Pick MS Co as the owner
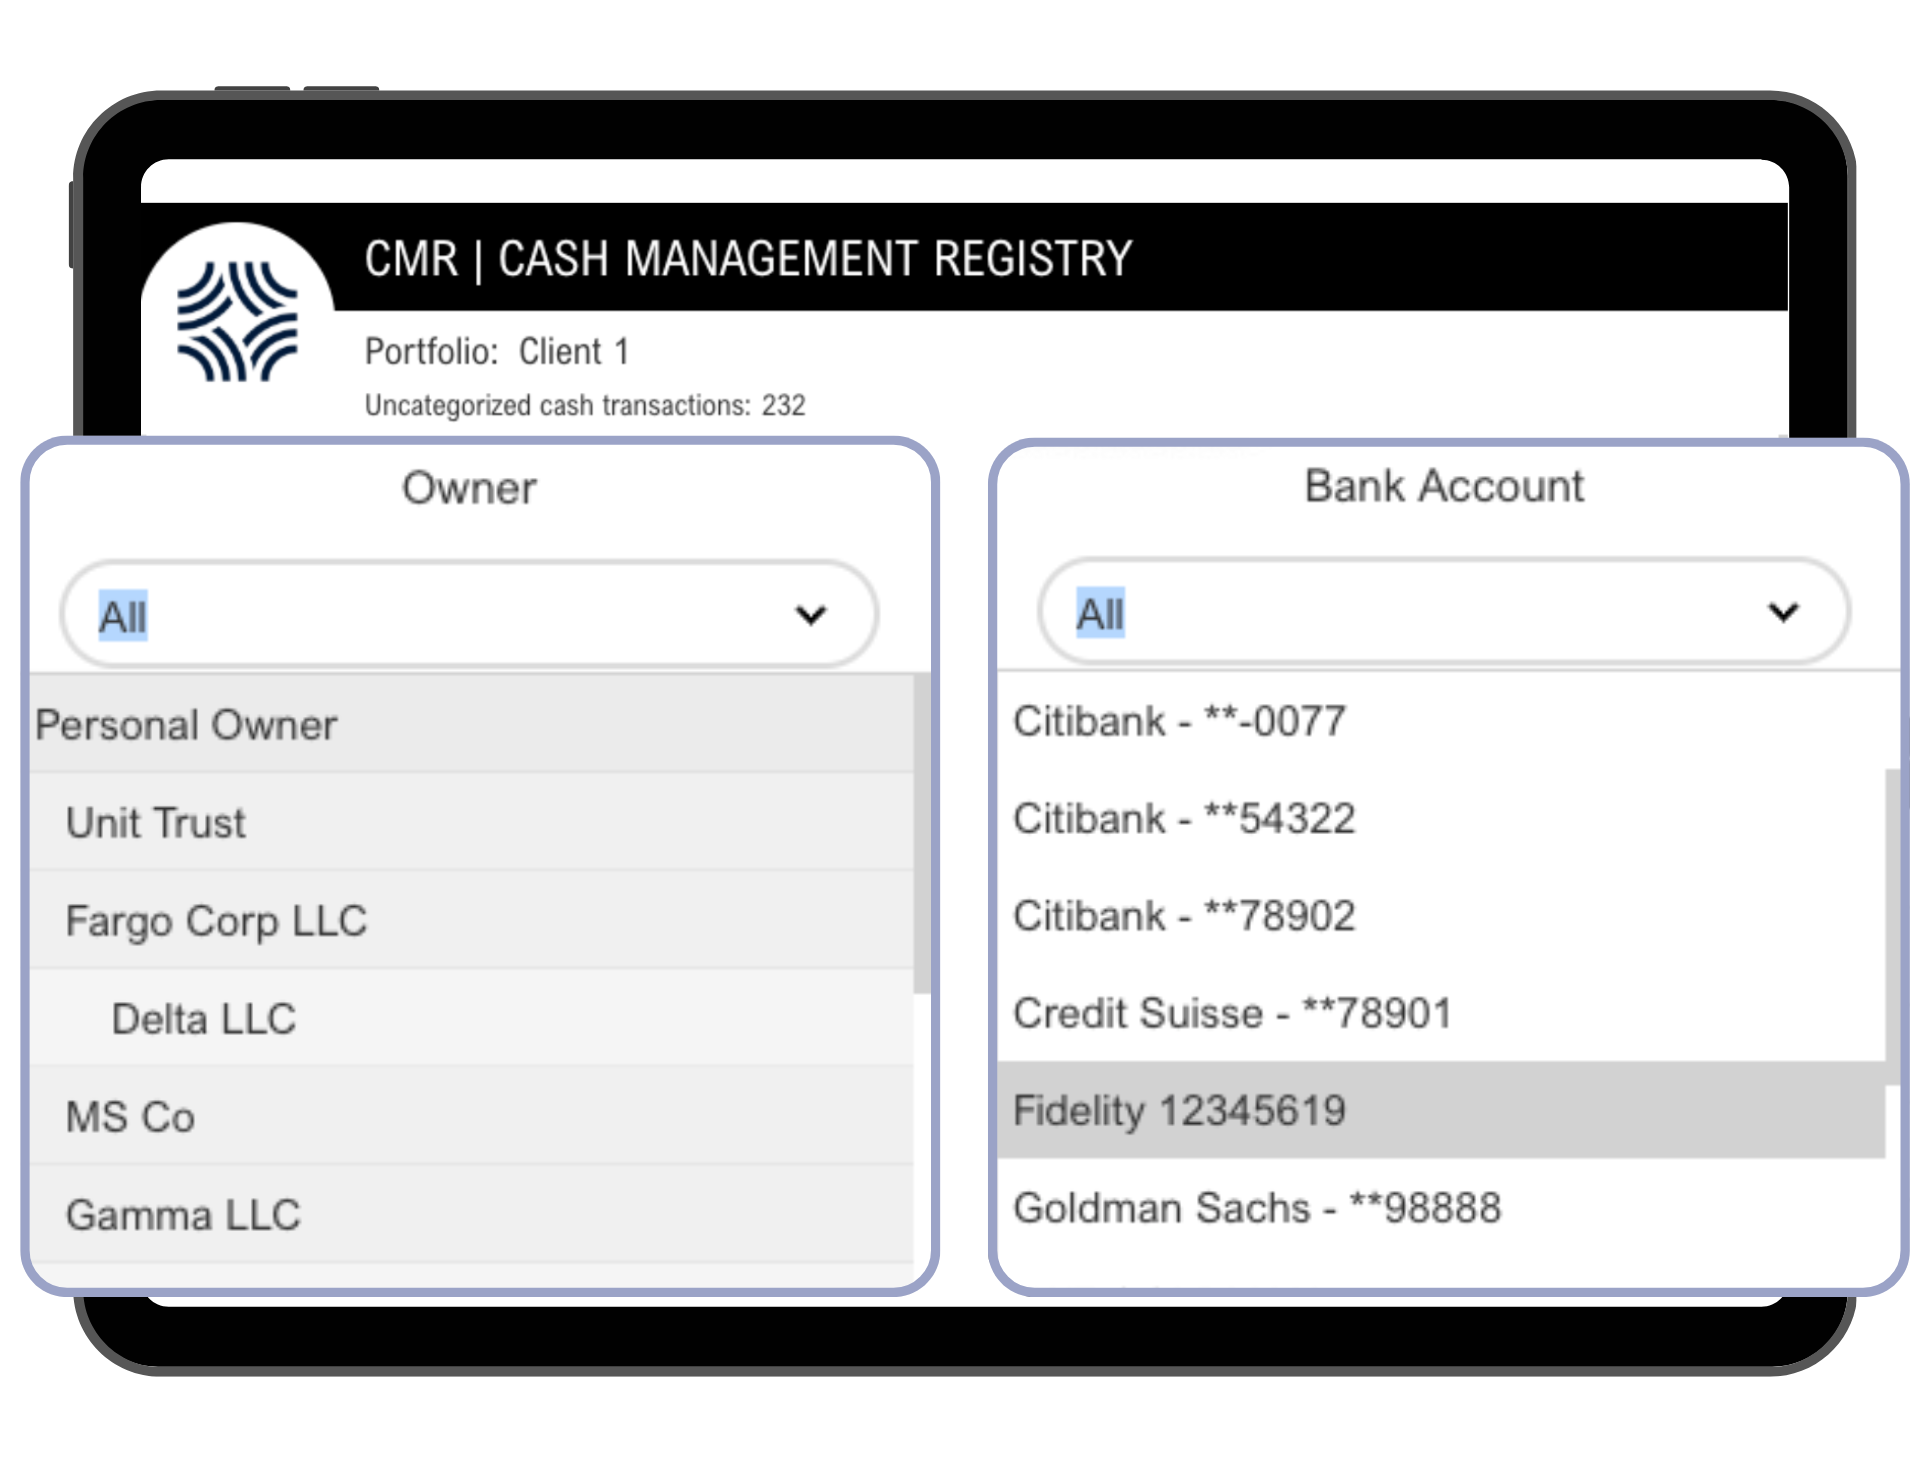Viewport: 1925px width, 1463px height. (131, 1117)
